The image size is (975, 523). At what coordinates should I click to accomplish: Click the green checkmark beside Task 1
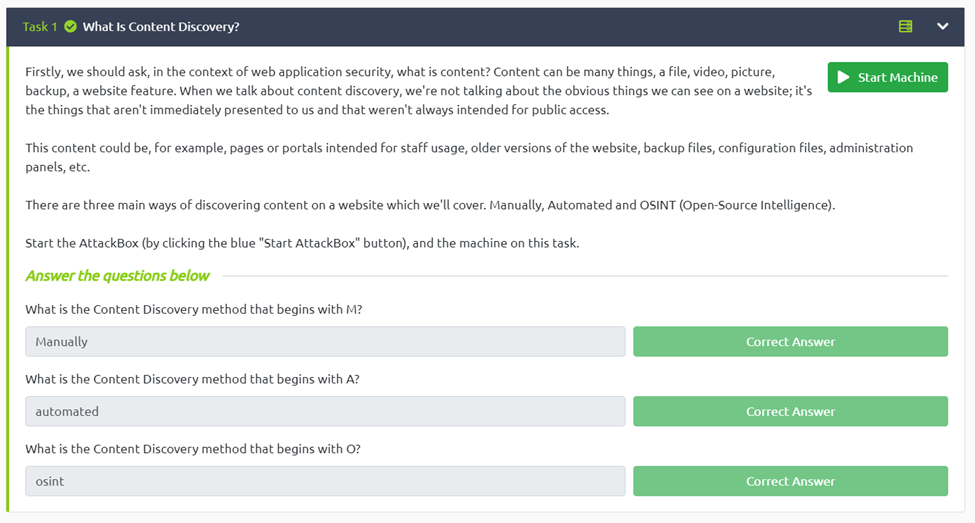click(x=70, y=27)
